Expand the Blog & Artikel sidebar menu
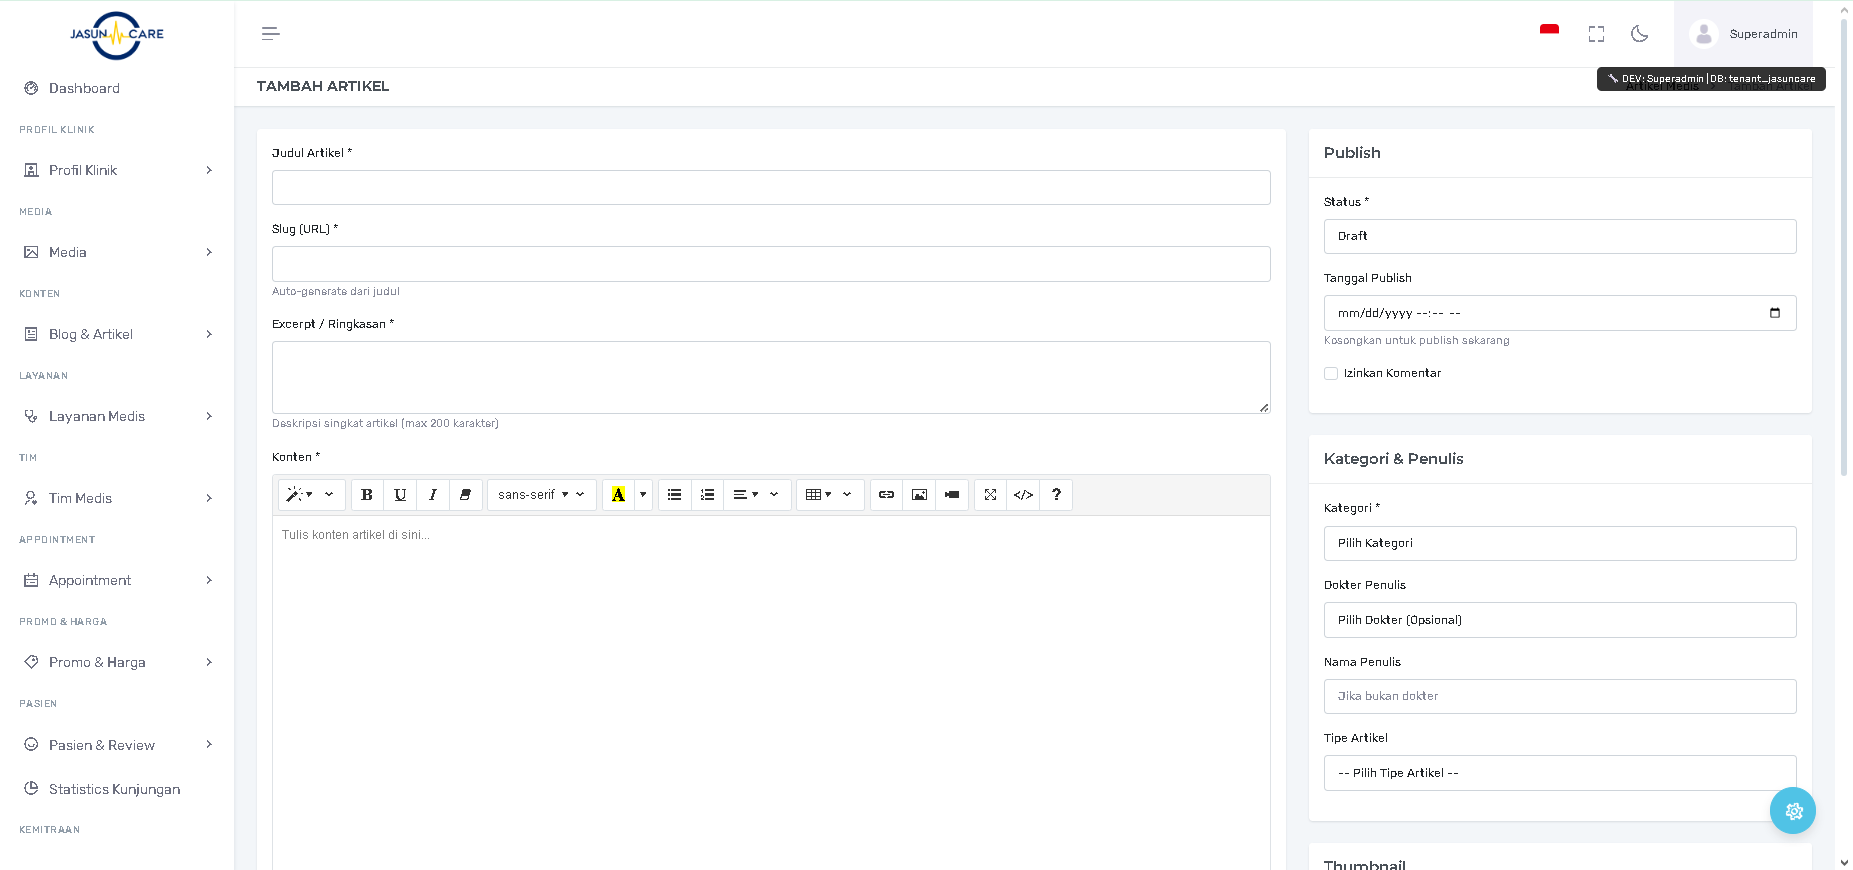This screenshot has height=870, width=1853. [117, 334]
